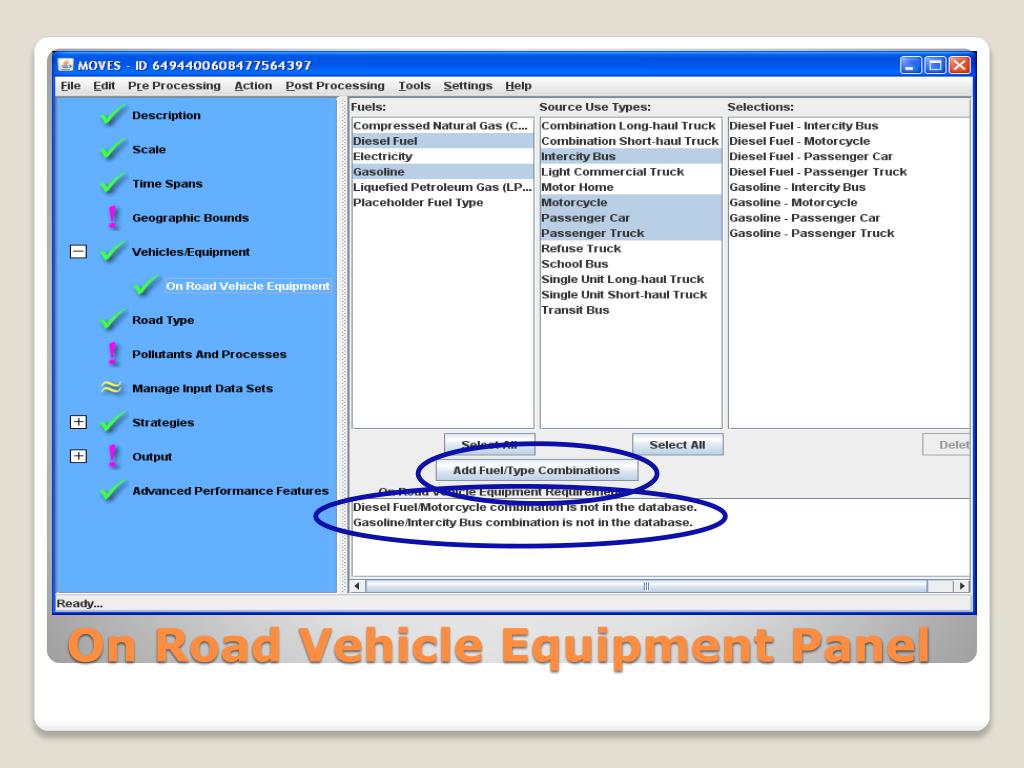The height and width of the screenshot is (768, 1024).
Task: Click the checkmark beside Advanced Performance Features
Action: coord(113,490)
